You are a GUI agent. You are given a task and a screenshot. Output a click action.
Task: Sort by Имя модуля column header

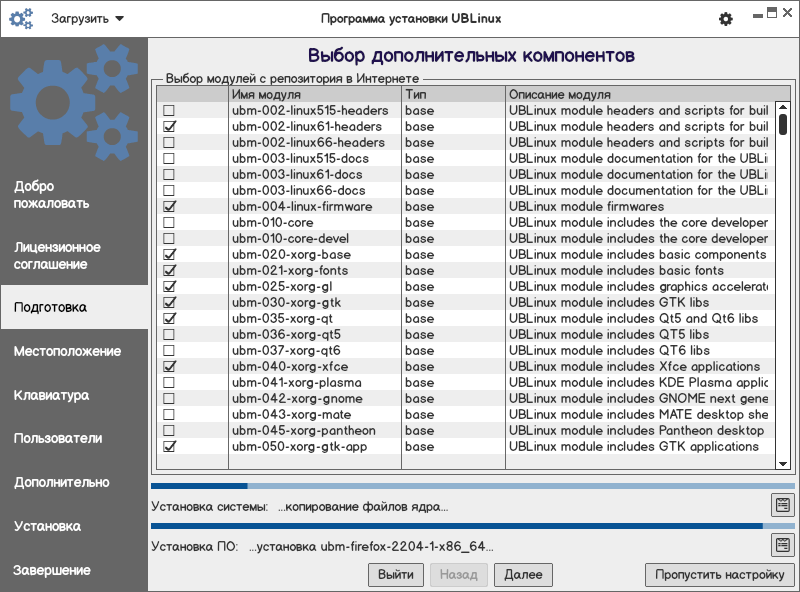point(314,94)
